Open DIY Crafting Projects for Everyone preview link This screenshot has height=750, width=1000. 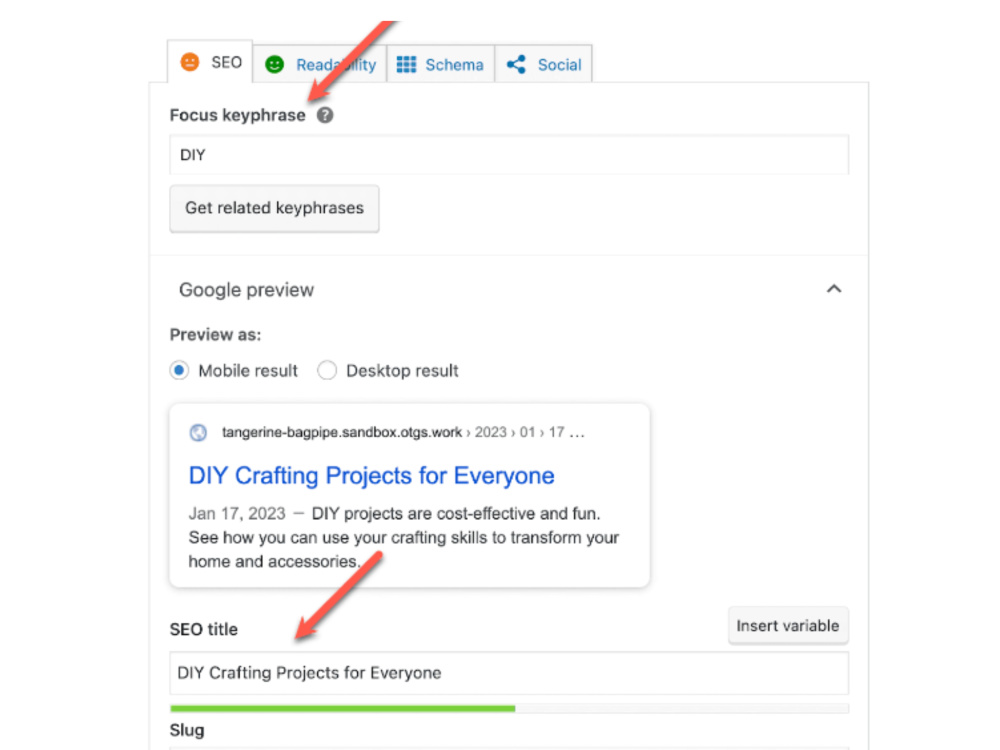[x=371, y=476]
